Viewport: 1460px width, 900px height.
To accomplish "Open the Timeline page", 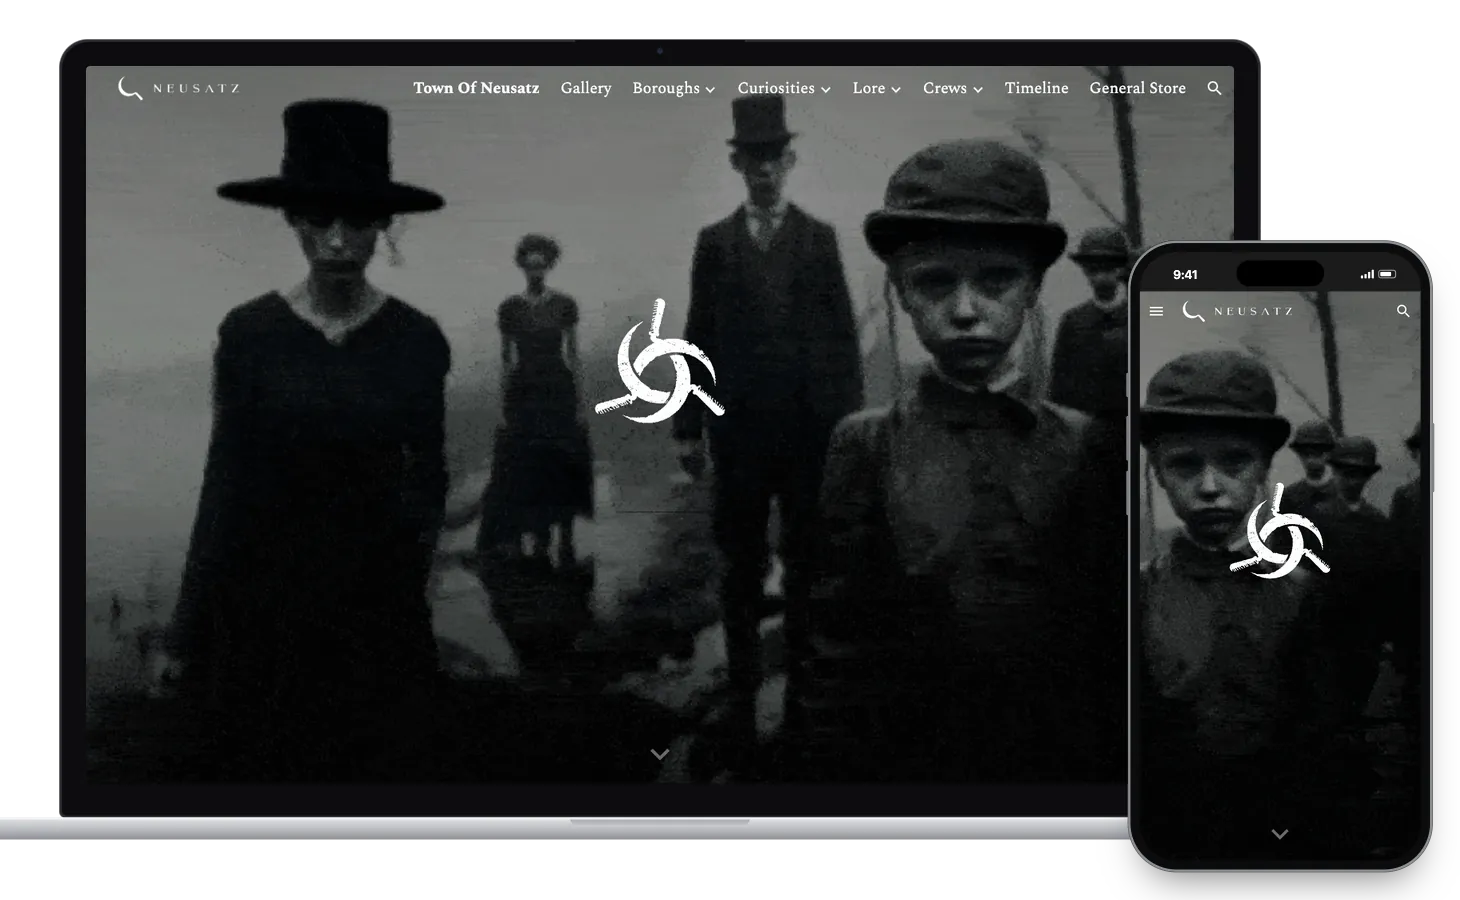I will pos(1037,88).
